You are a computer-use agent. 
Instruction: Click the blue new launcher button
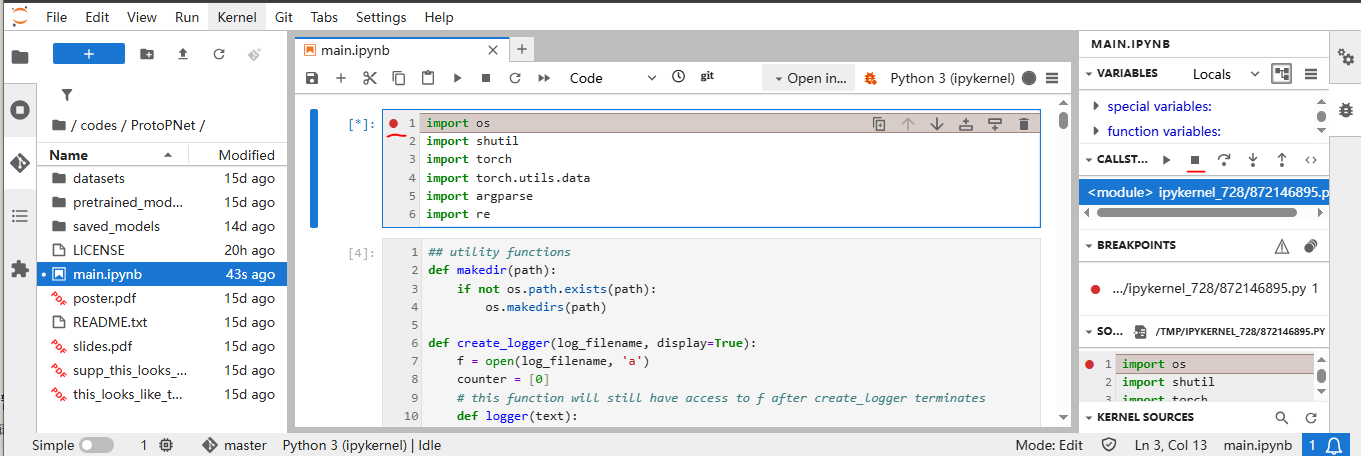click(89, 54)
